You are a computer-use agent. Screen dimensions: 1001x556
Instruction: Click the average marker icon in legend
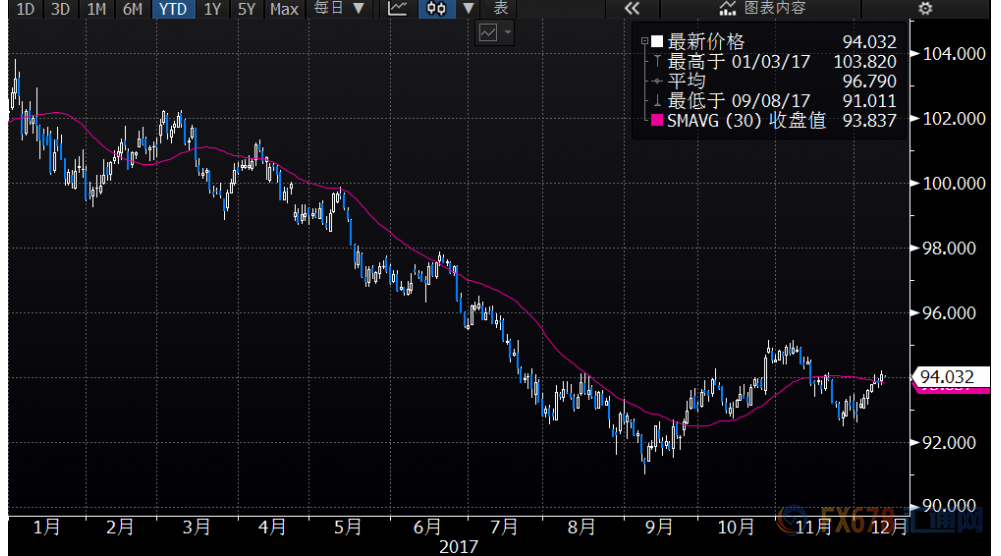click(656, 81)
